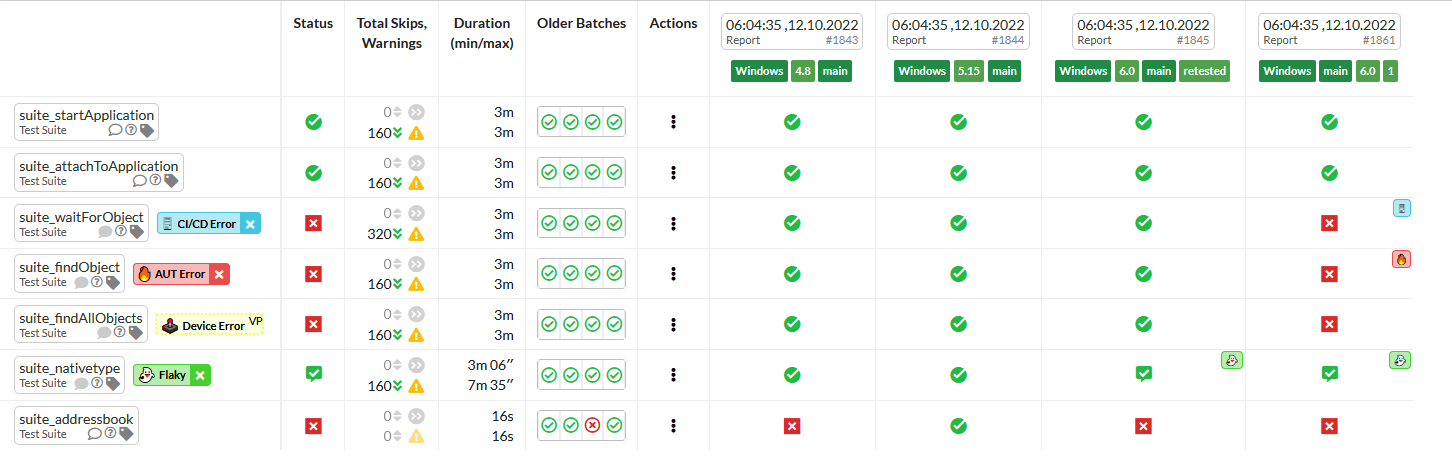The image size is (1452, 464).
Task: Remove the Flaky label from suite_nativetype
Action: click(200, 375)
